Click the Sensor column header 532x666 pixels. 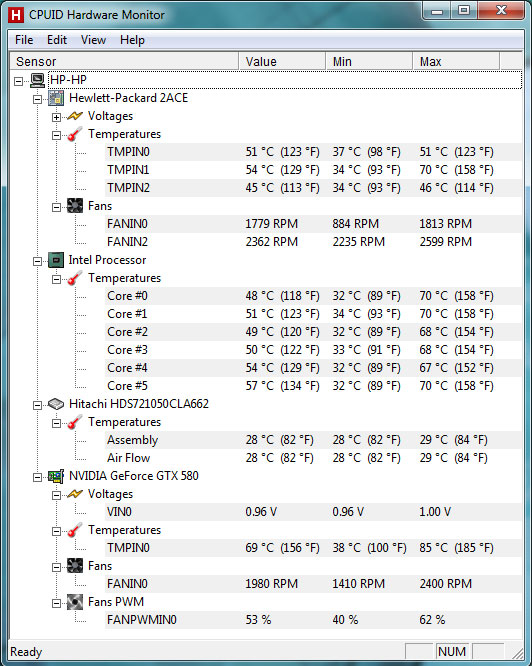coord(124,62)
